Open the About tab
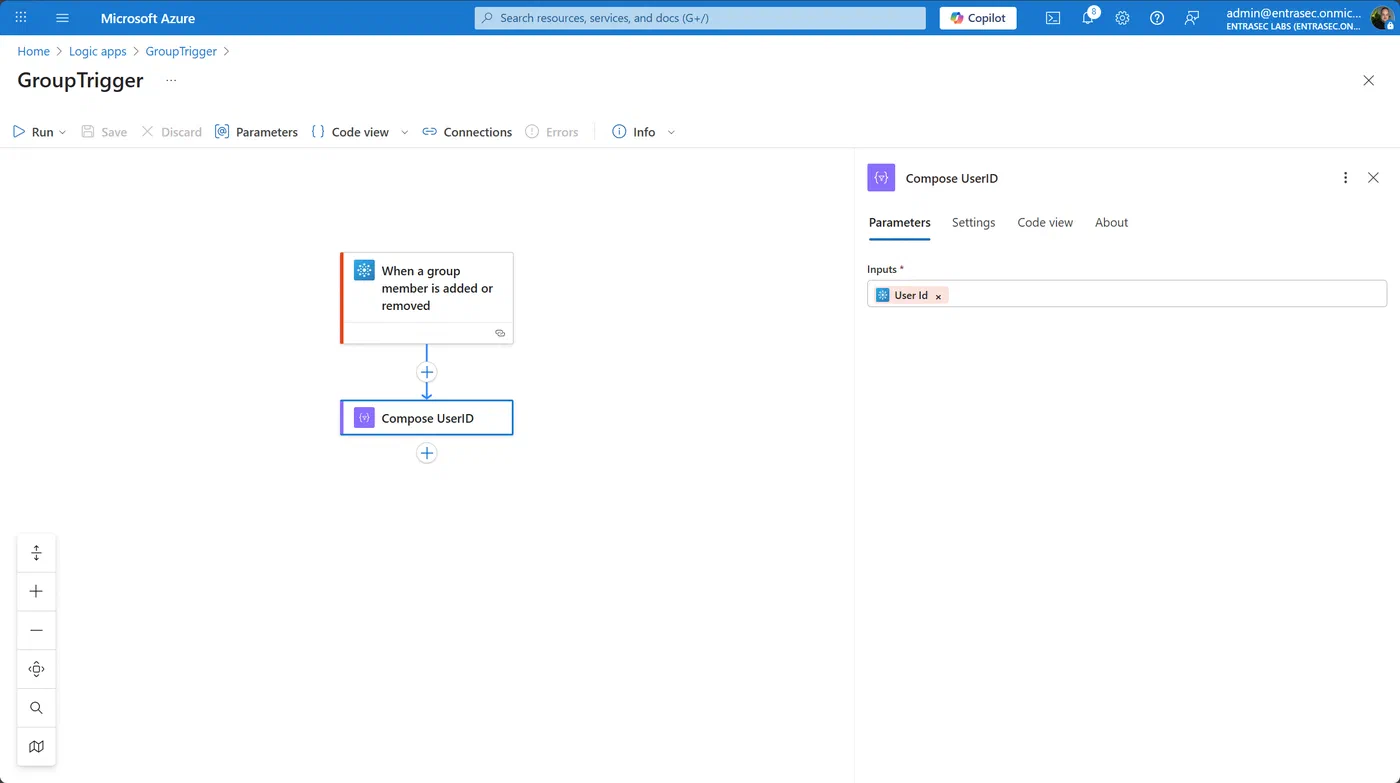 point(1111,223)
